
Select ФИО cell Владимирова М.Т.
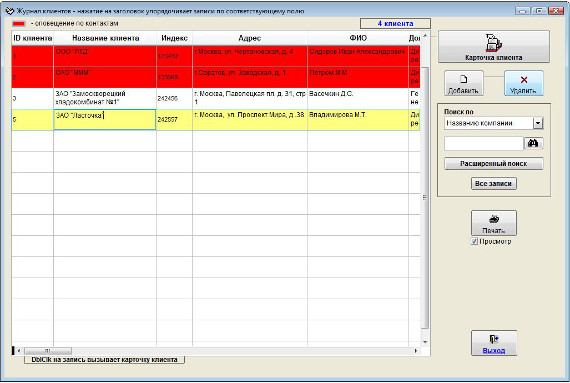click(358, 119)
